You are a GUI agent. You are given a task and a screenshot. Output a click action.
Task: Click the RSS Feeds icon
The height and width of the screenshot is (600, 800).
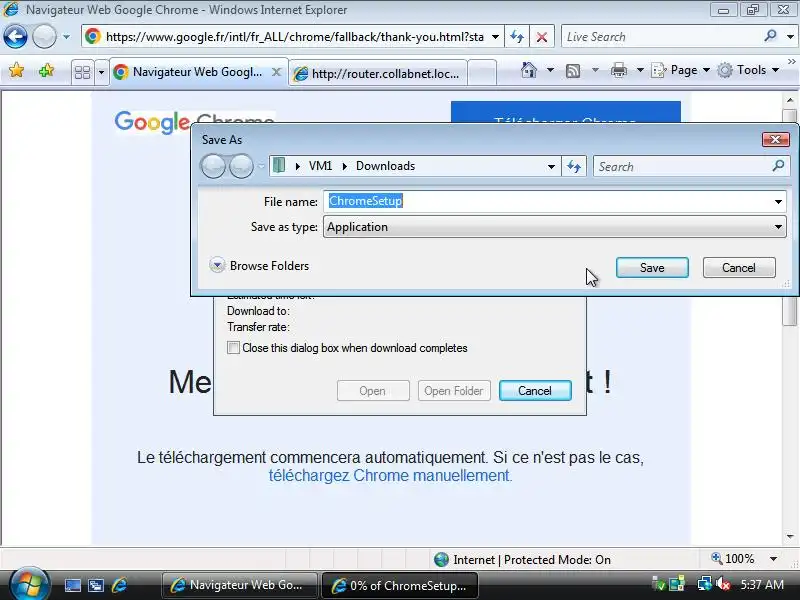click(x=573, y=70)
